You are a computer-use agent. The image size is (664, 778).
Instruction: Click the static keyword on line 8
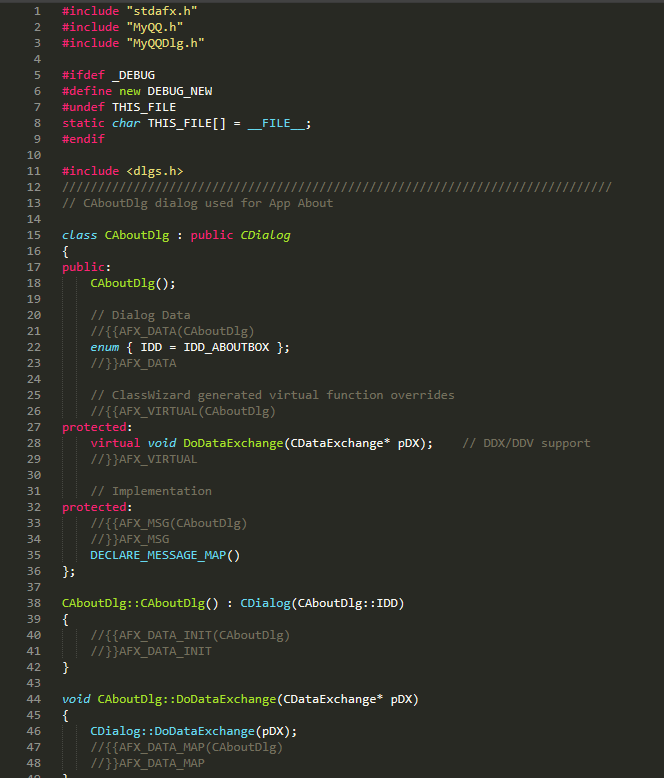point(83,123)
